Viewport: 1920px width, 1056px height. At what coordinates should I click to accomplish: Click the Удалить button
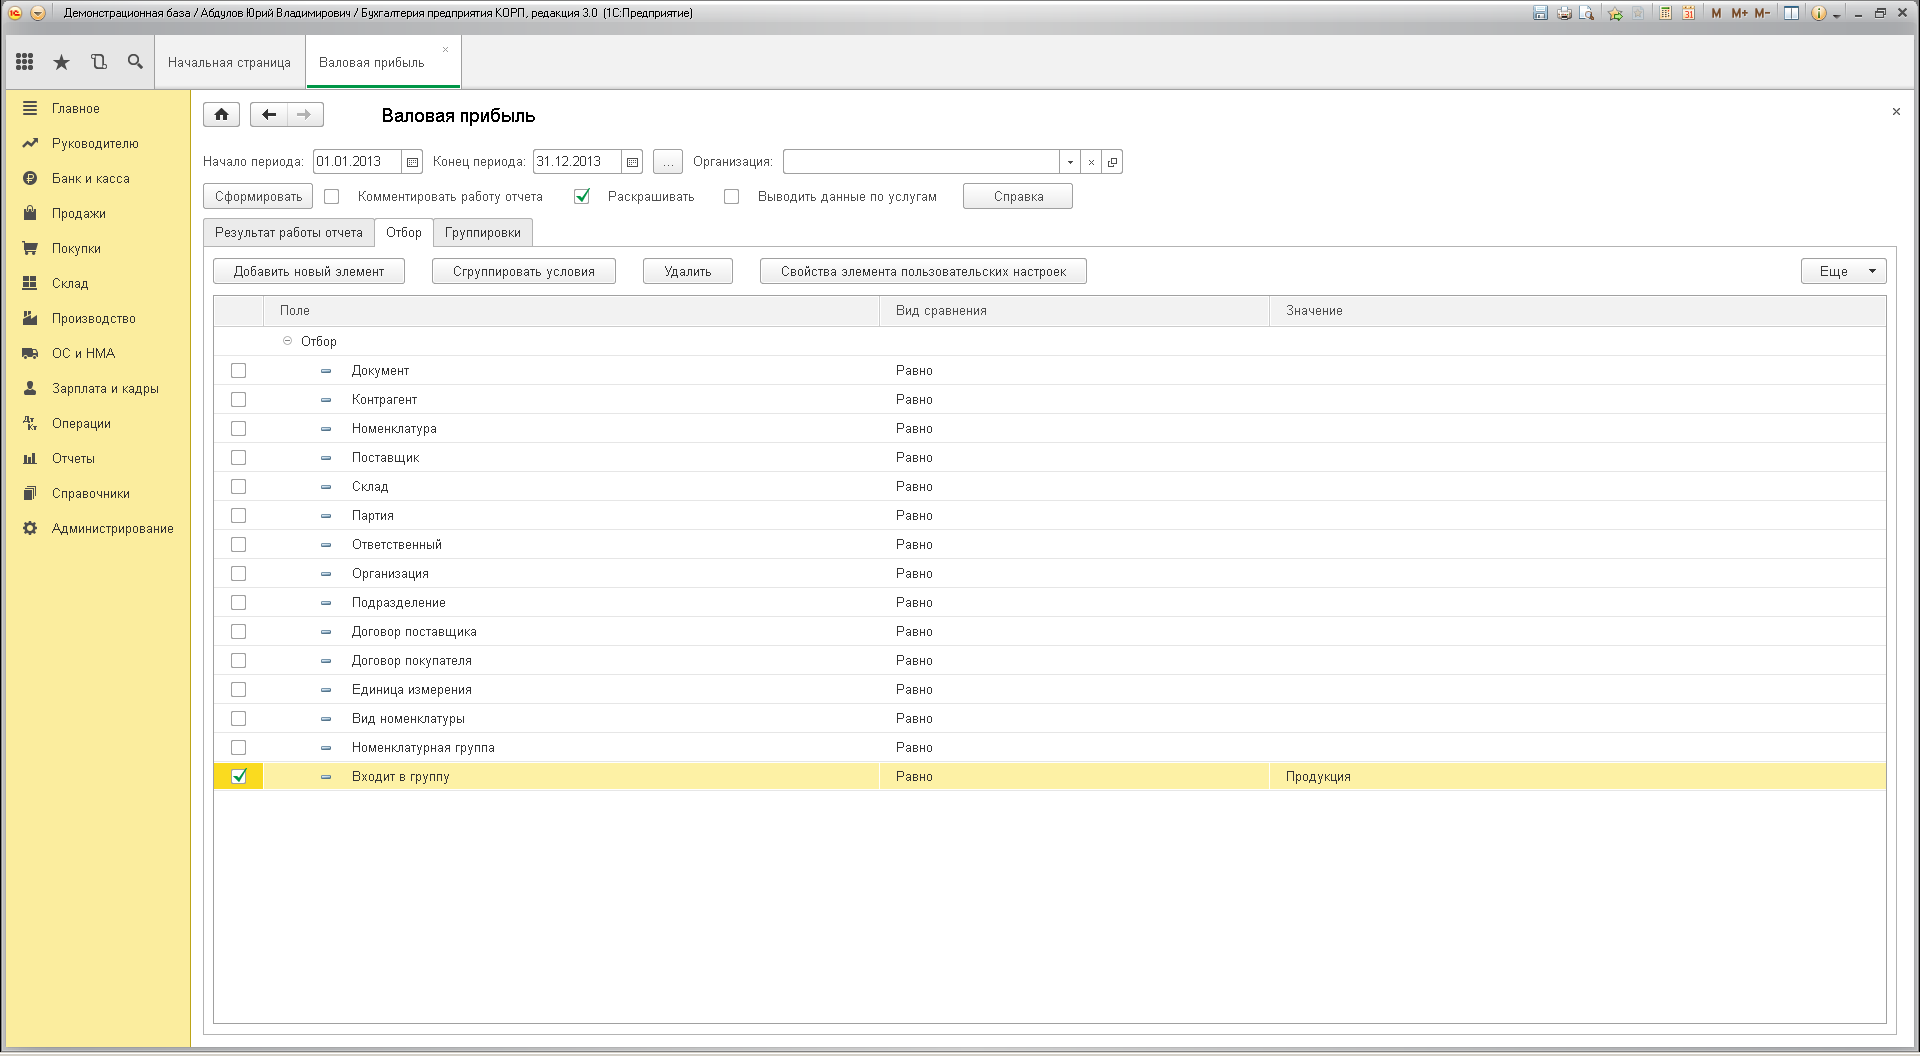coord(688,271)
